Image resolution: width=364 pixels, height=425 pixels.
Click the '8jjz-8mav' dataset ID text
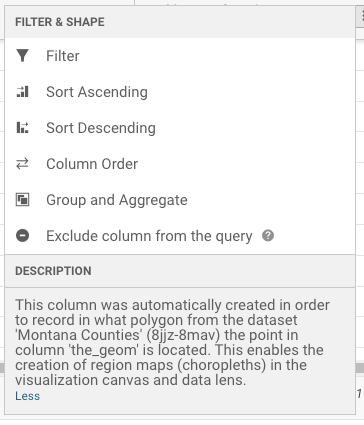tap(183, 335)
